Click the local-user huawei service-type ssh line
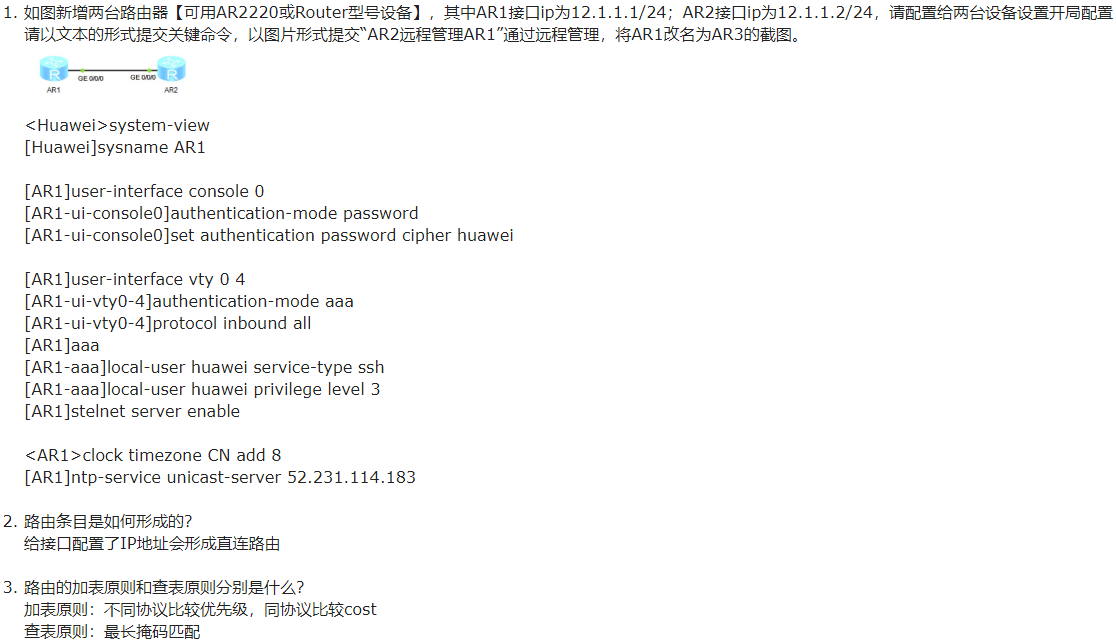1116x643 pixels. click(204, 367)
